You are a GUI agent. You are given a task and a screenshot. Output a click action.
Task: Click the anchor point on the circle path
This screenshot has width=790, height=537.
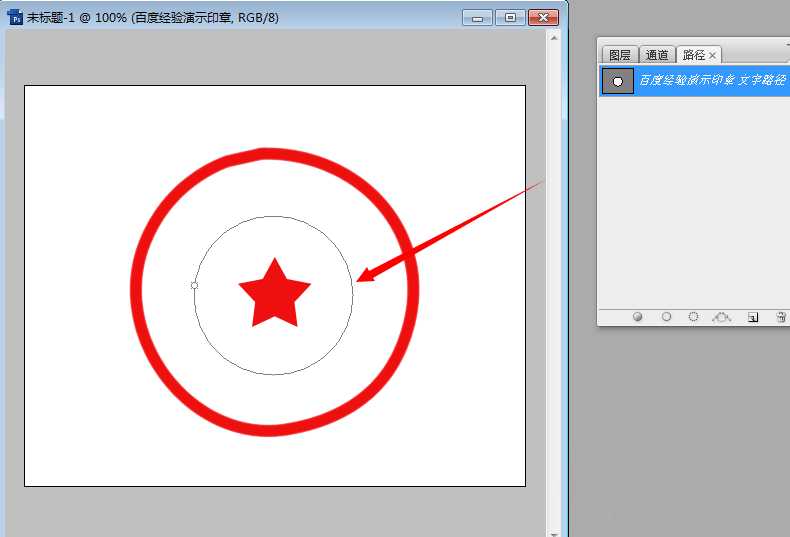(x=194, y=286)
